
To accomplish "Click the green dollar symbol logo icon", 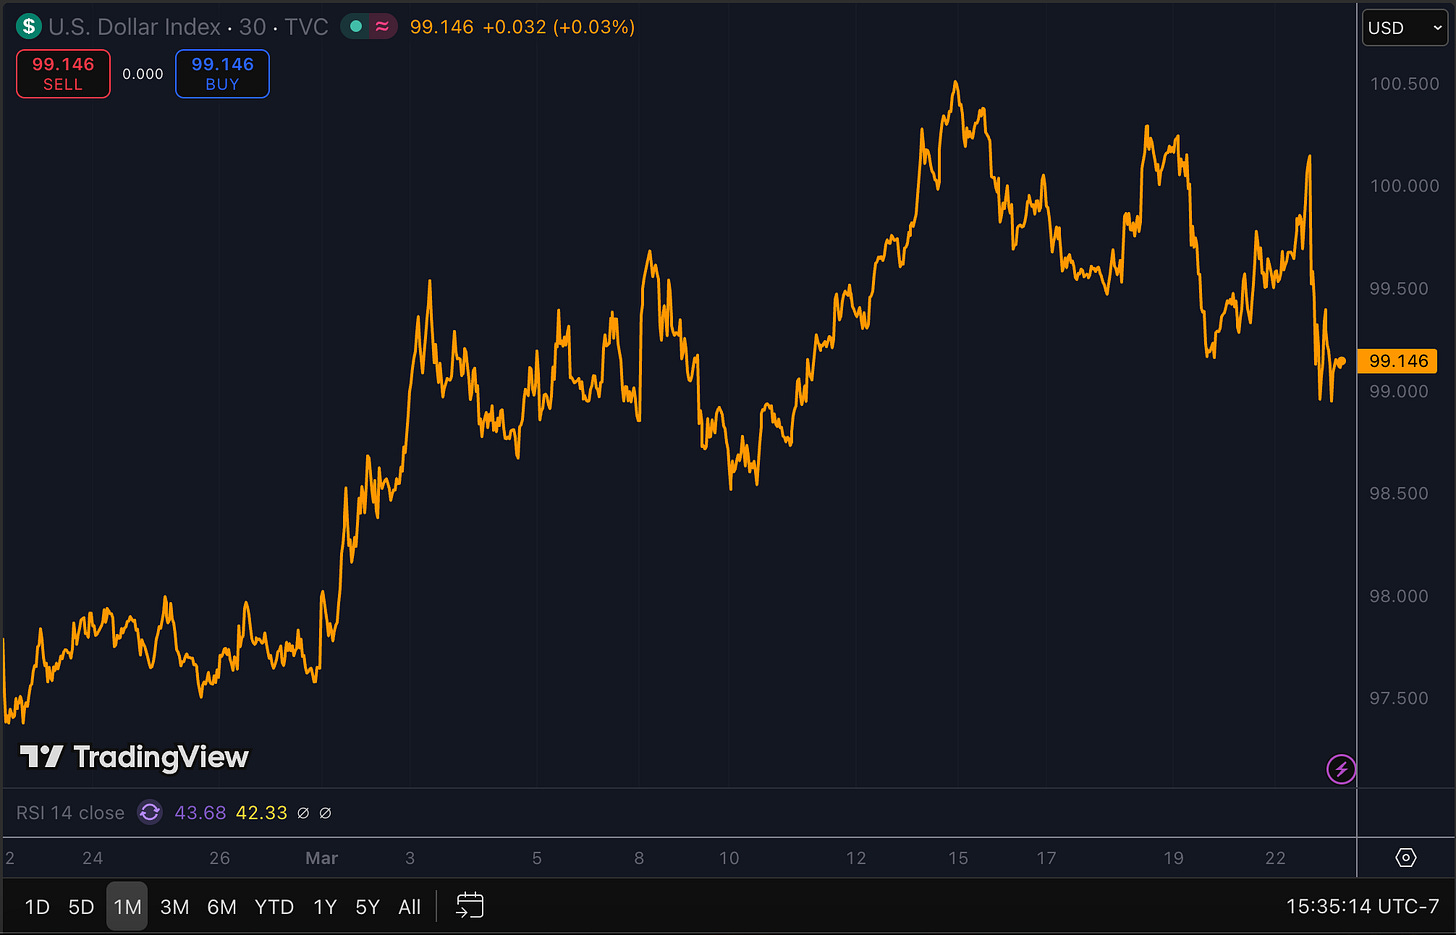I will 29,27.
